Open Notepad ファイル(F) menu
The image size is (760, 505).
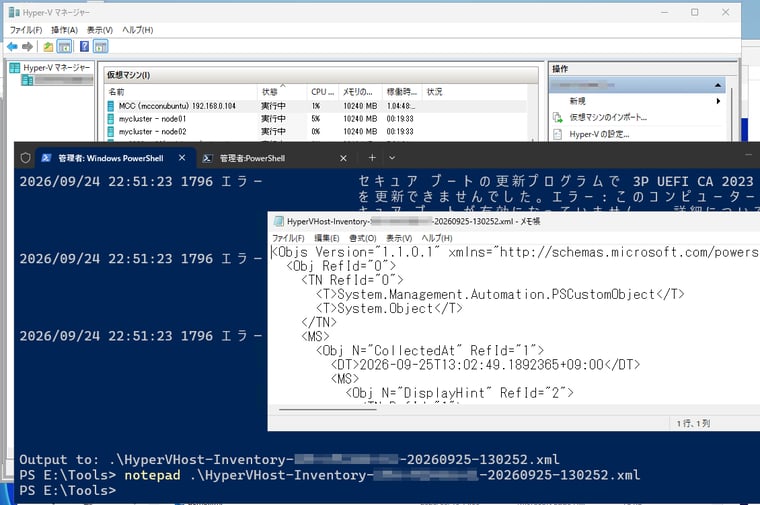tap(288, 238)
